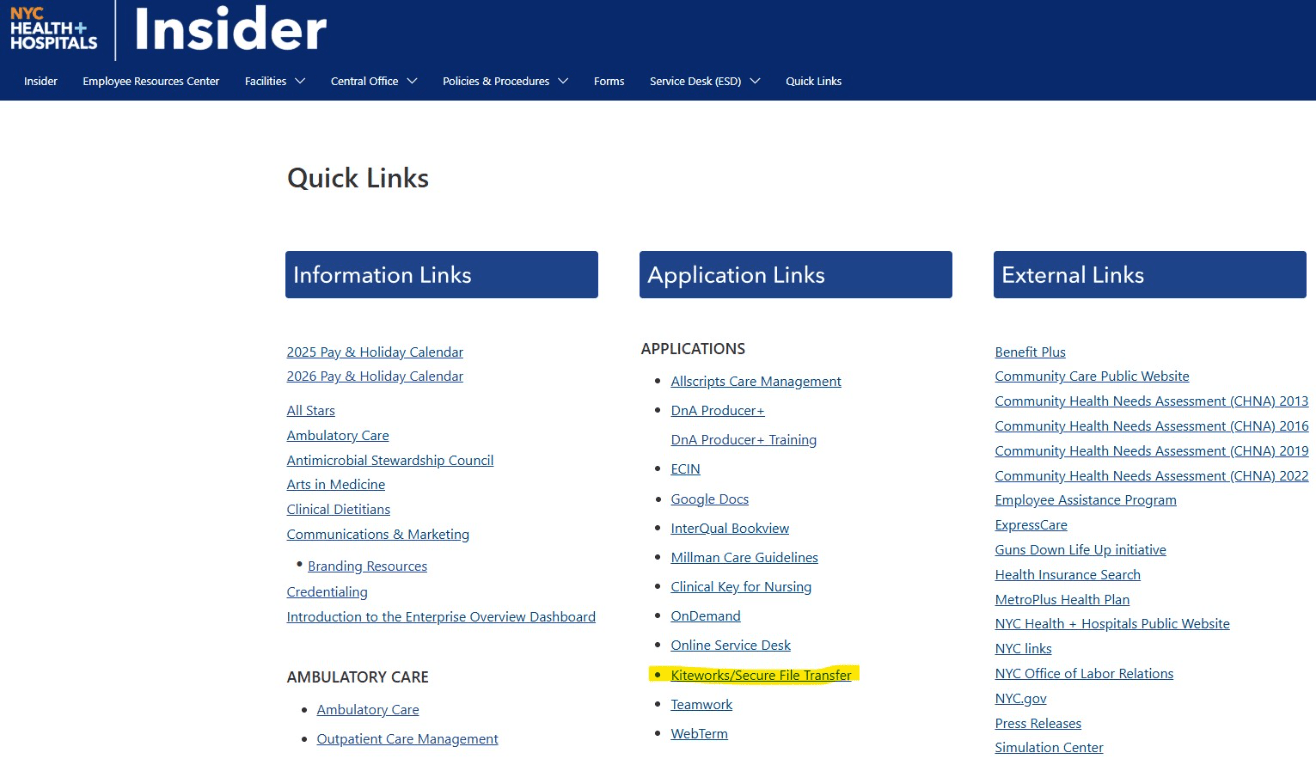1316x759 pixels.
Task: Open the Branding Resources link
Action: coord(367,566)
